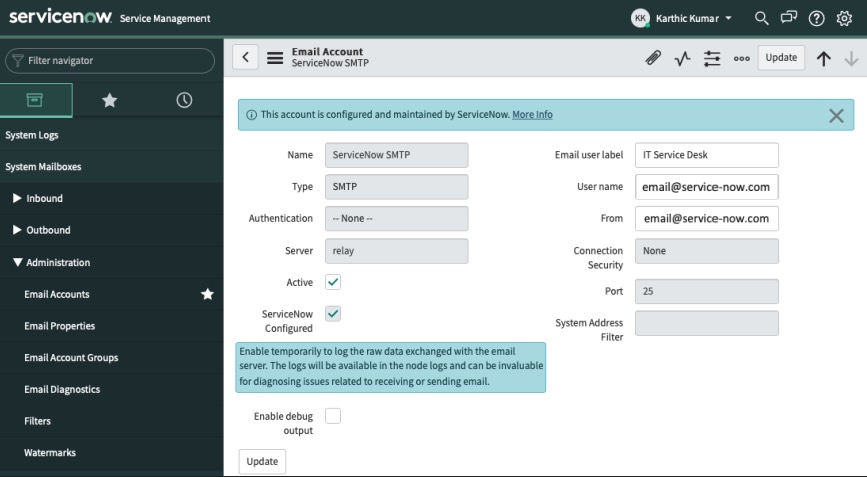
Task: Open System Logs application
Action: tap(32, 135)
